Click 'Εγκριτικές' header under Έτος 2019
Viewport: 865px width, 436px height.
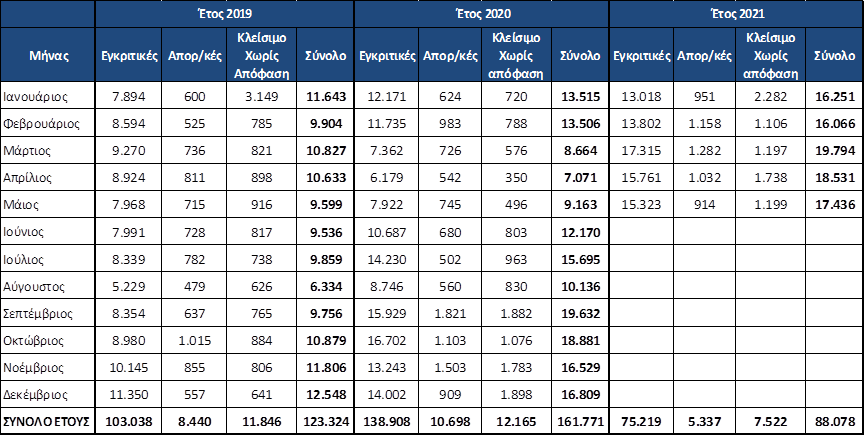point(128,56)
